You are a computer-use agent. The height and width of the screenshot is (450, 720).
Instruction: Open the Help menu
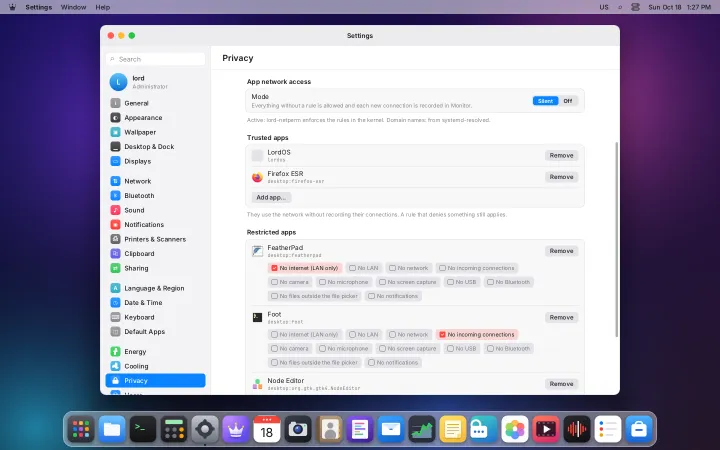click(x=102, y=7)
